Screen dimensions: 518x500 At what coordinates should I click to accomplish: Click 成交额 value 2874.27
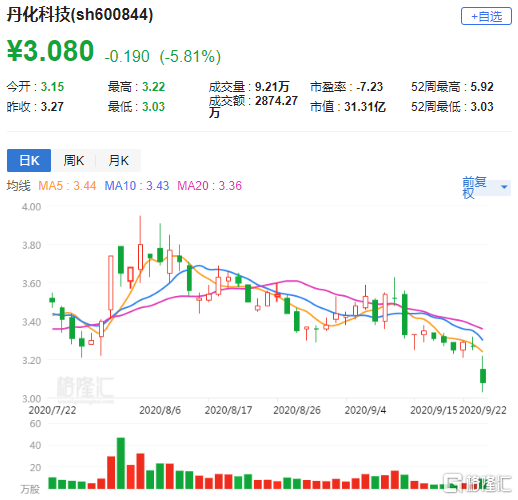[276, 101]
